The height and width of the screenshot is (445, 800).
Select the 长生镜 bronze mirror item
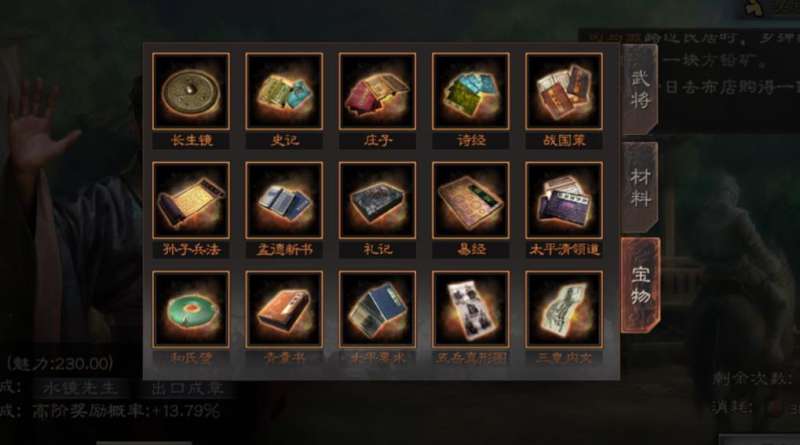click(191, 91)
